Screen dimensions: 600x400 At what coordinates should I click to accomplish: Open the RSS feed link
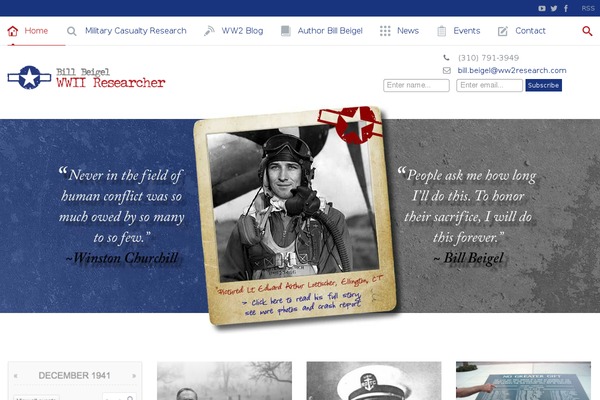click(588, 8)
